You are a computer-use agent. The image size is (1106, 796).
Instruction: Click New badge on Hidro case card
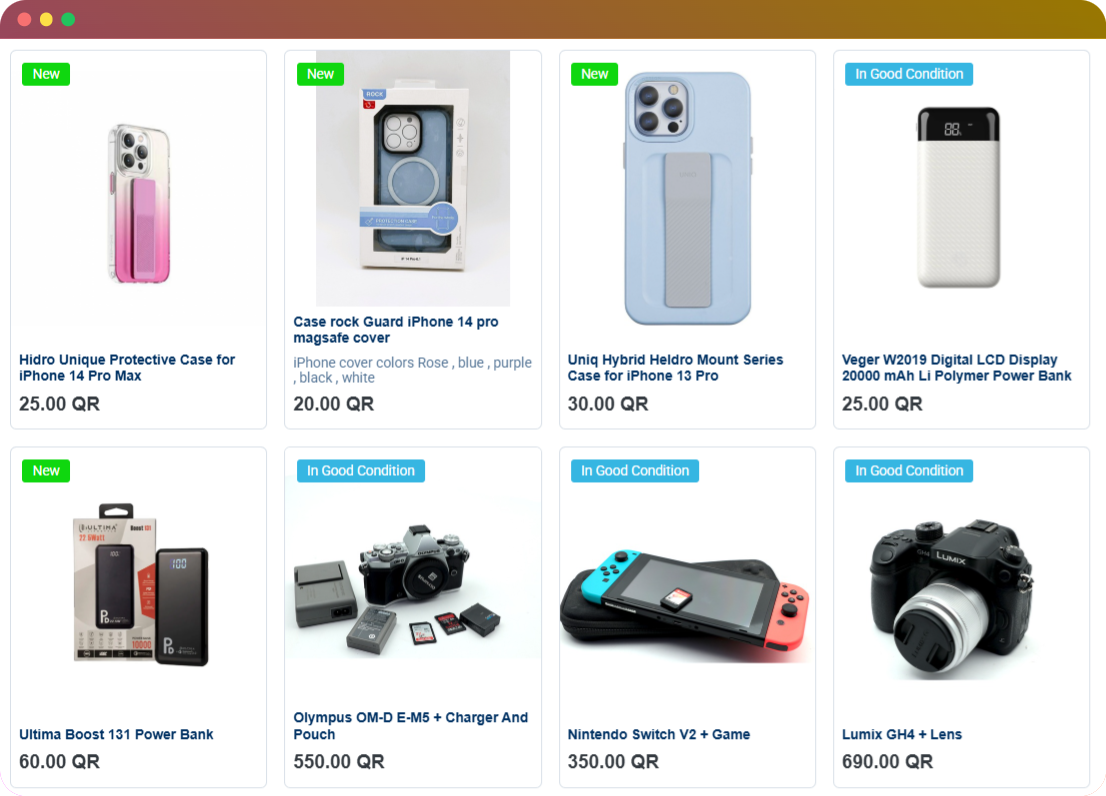46,74
